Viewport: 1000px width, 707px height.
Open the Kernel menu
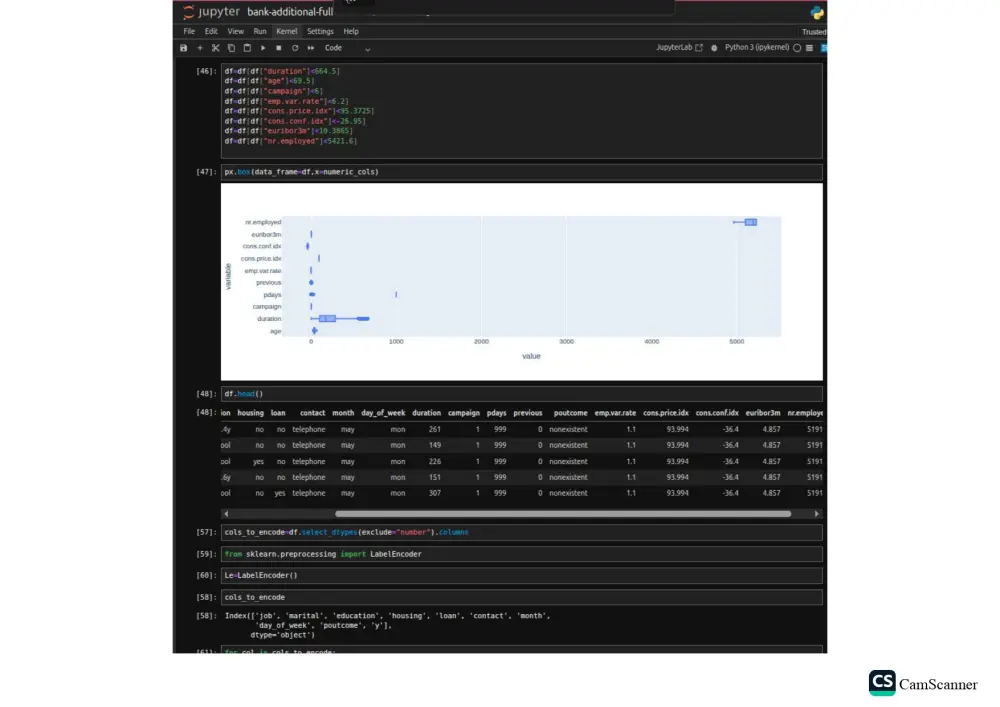tap(287, 31)
